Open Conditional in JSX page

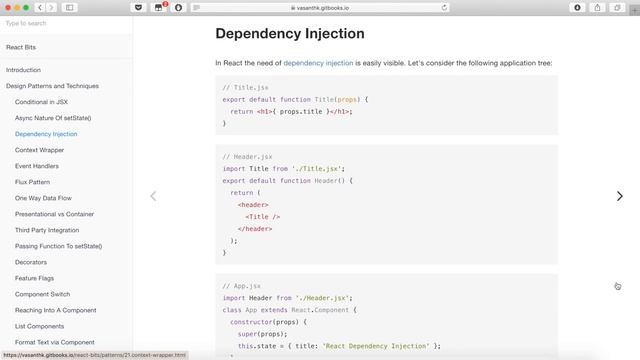coord(41,102)
